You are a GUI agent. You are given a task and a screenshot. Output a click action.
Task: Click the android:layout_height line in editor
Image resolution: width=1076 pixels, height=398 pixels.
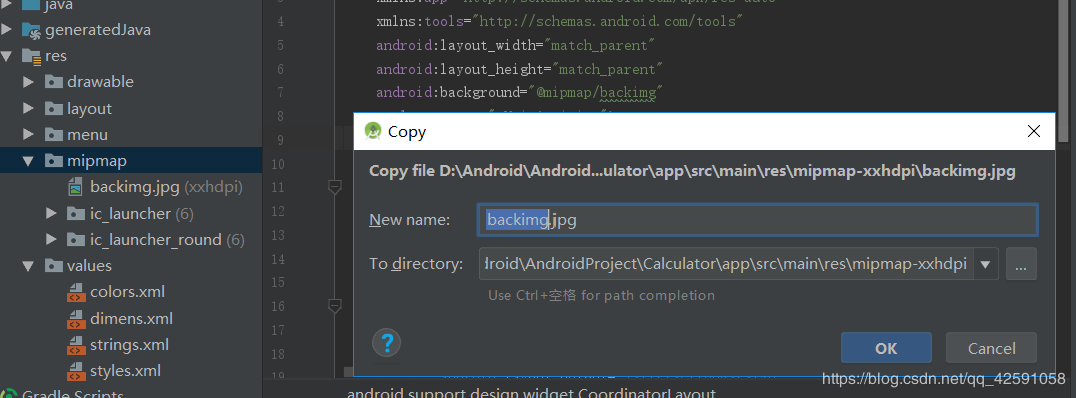tap(519, 69)
